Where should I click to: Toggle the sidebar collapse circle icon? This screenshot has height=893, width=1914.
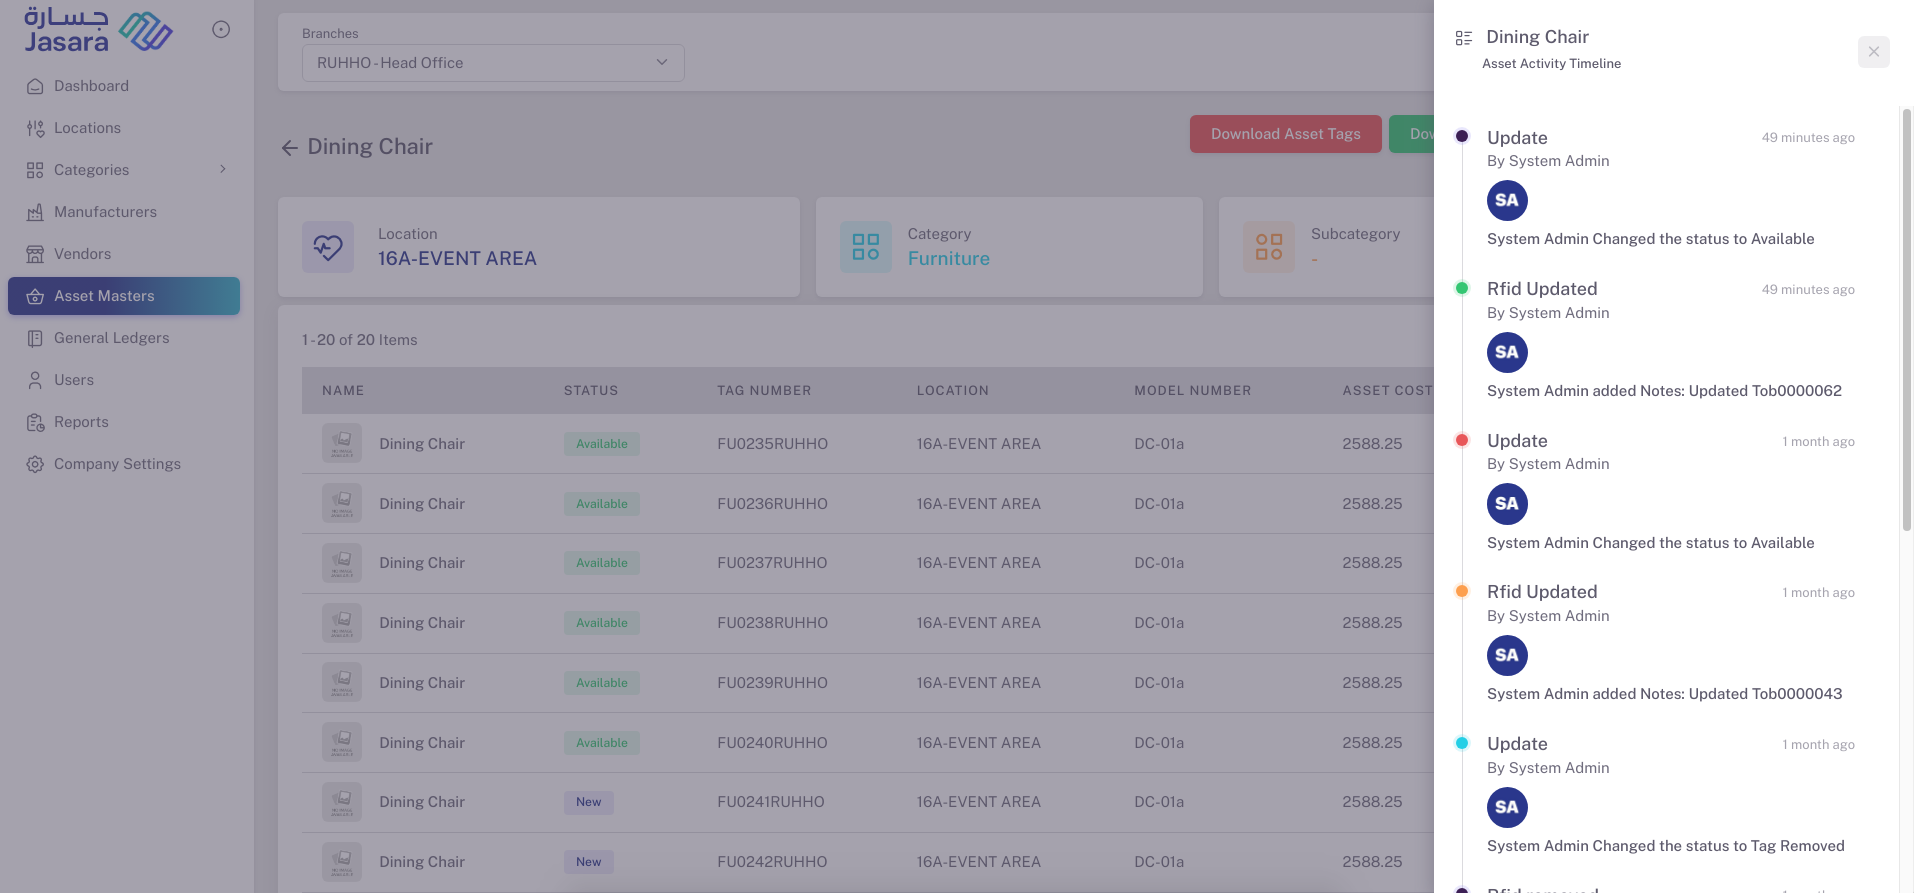point(221,30)
